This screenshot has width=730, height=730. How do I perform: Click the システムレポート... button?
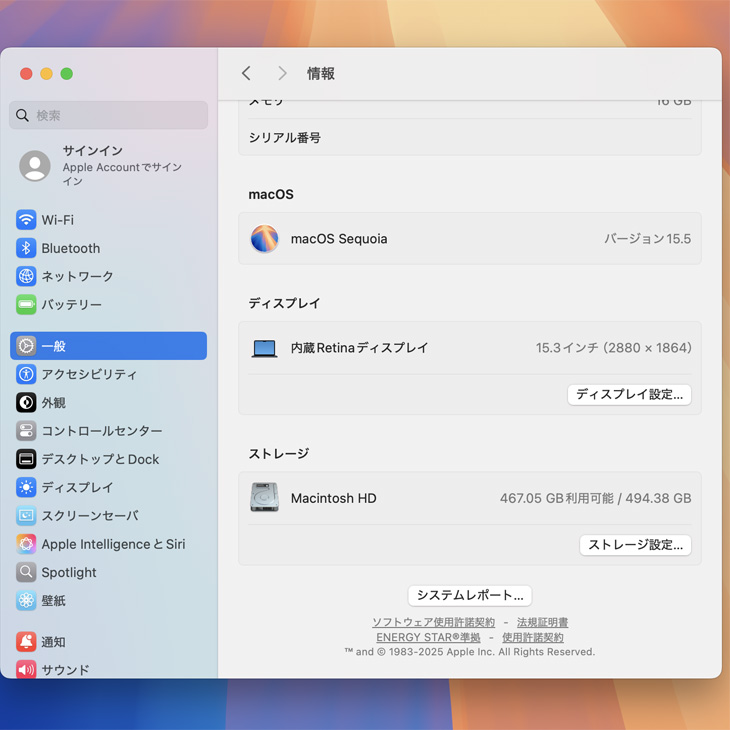pos(470,595)
